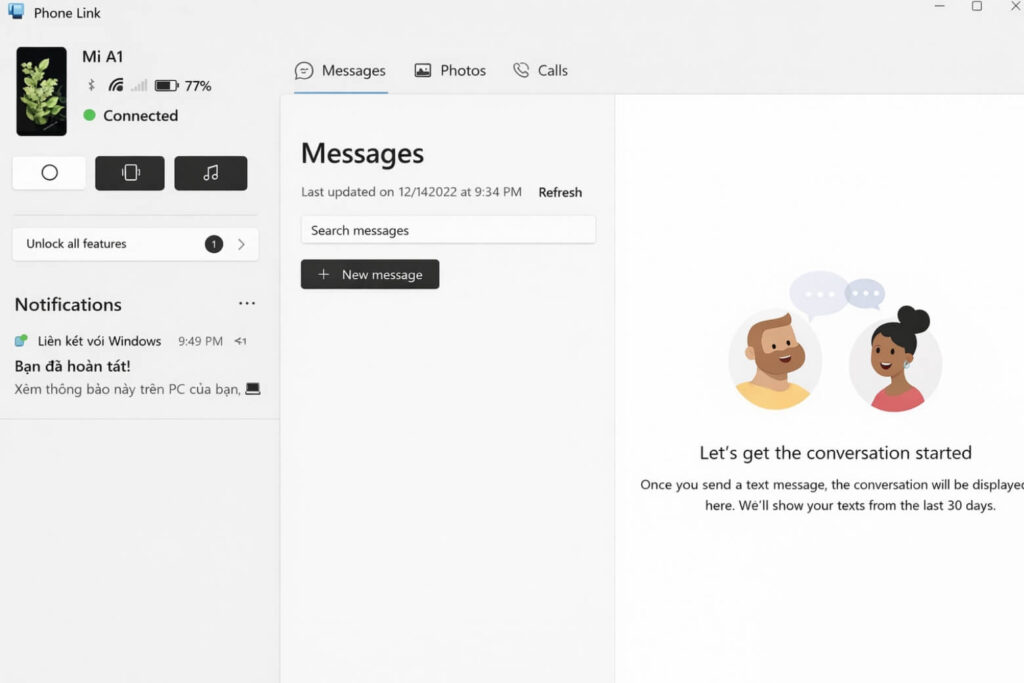The image size is (1024, 683).
Task: Open the Photos tab
Action: 450,71
